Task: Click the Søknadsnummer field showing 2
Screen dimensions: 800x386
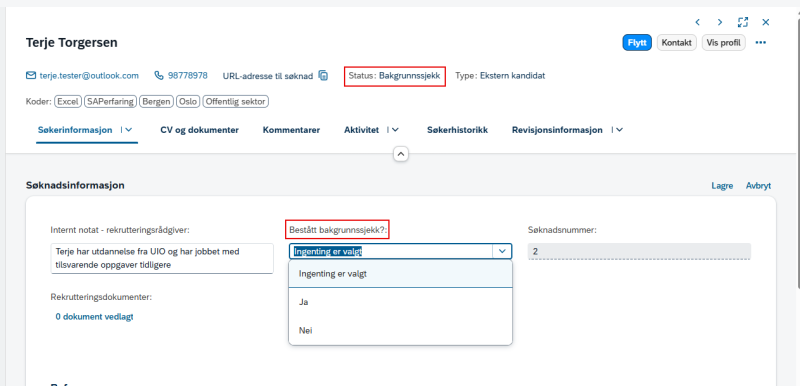Action: coord(639,251)
